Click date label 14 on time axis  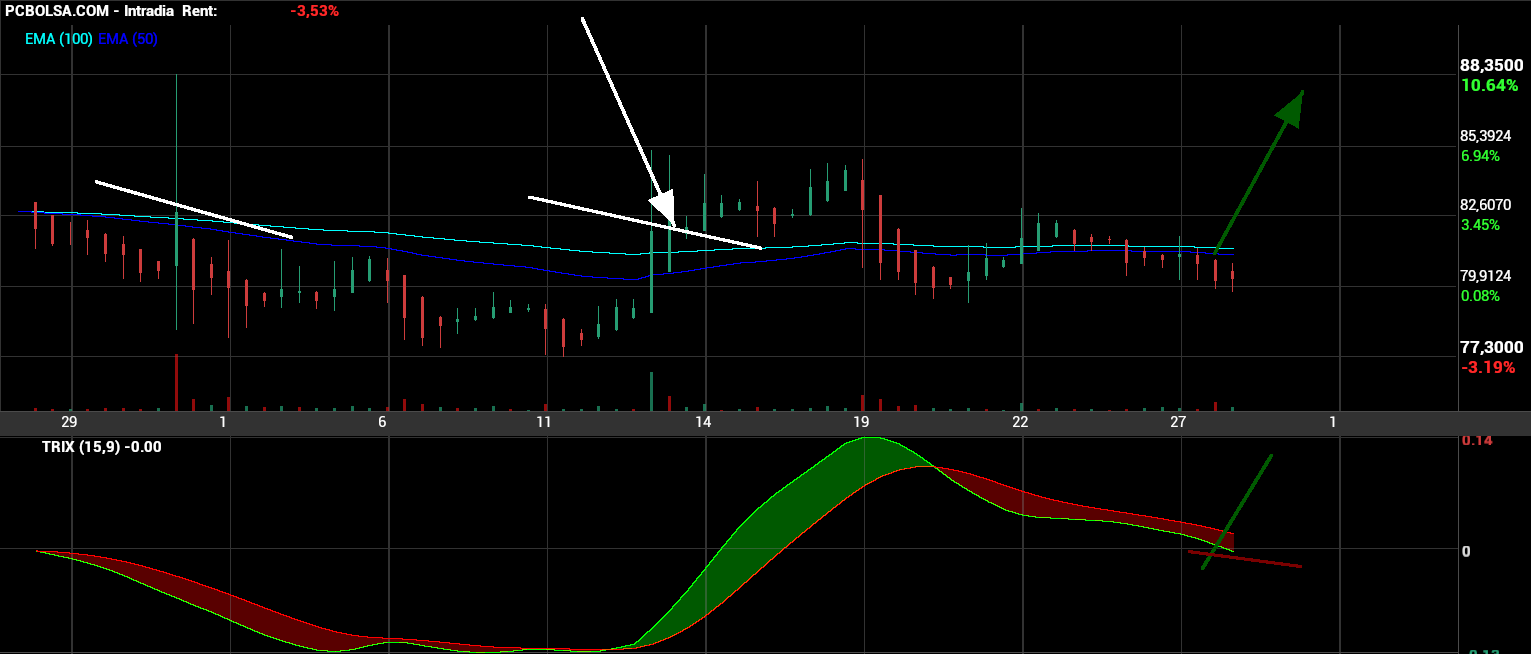pos(702,422)
